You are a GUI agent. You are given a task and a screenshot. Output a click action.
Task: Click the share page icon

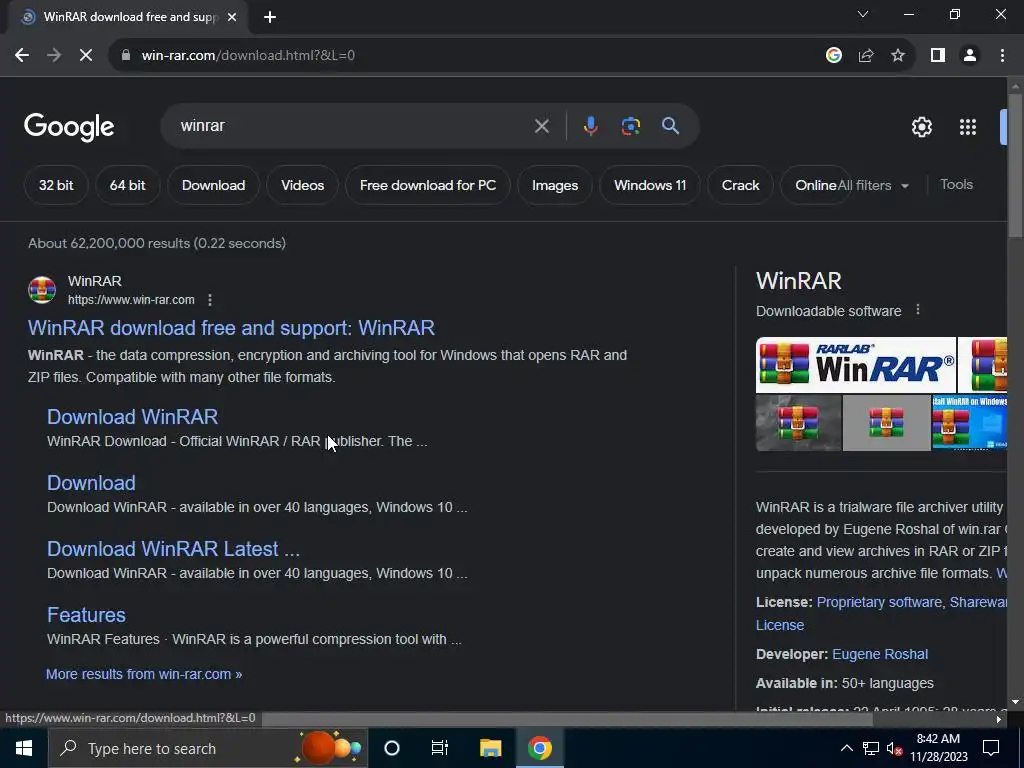tap(866, 56)
